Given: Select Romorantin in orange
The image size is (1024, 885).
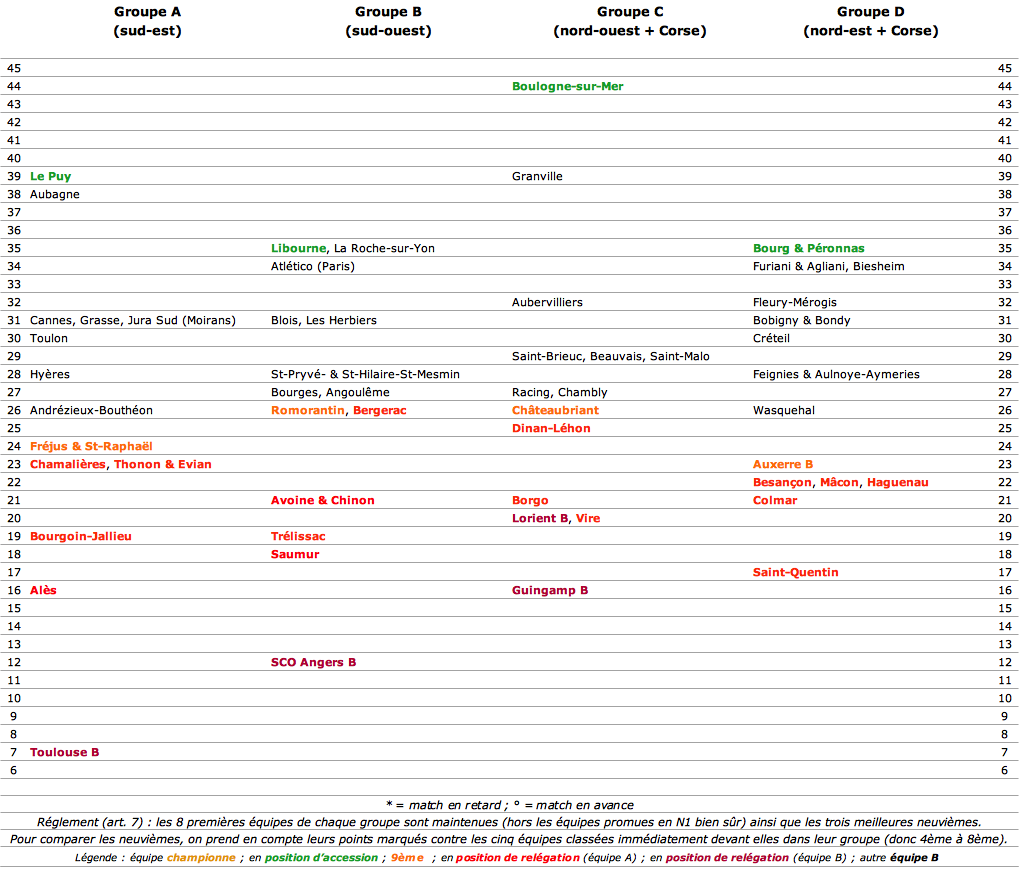Looking at the screenshot, I should 308,410.
